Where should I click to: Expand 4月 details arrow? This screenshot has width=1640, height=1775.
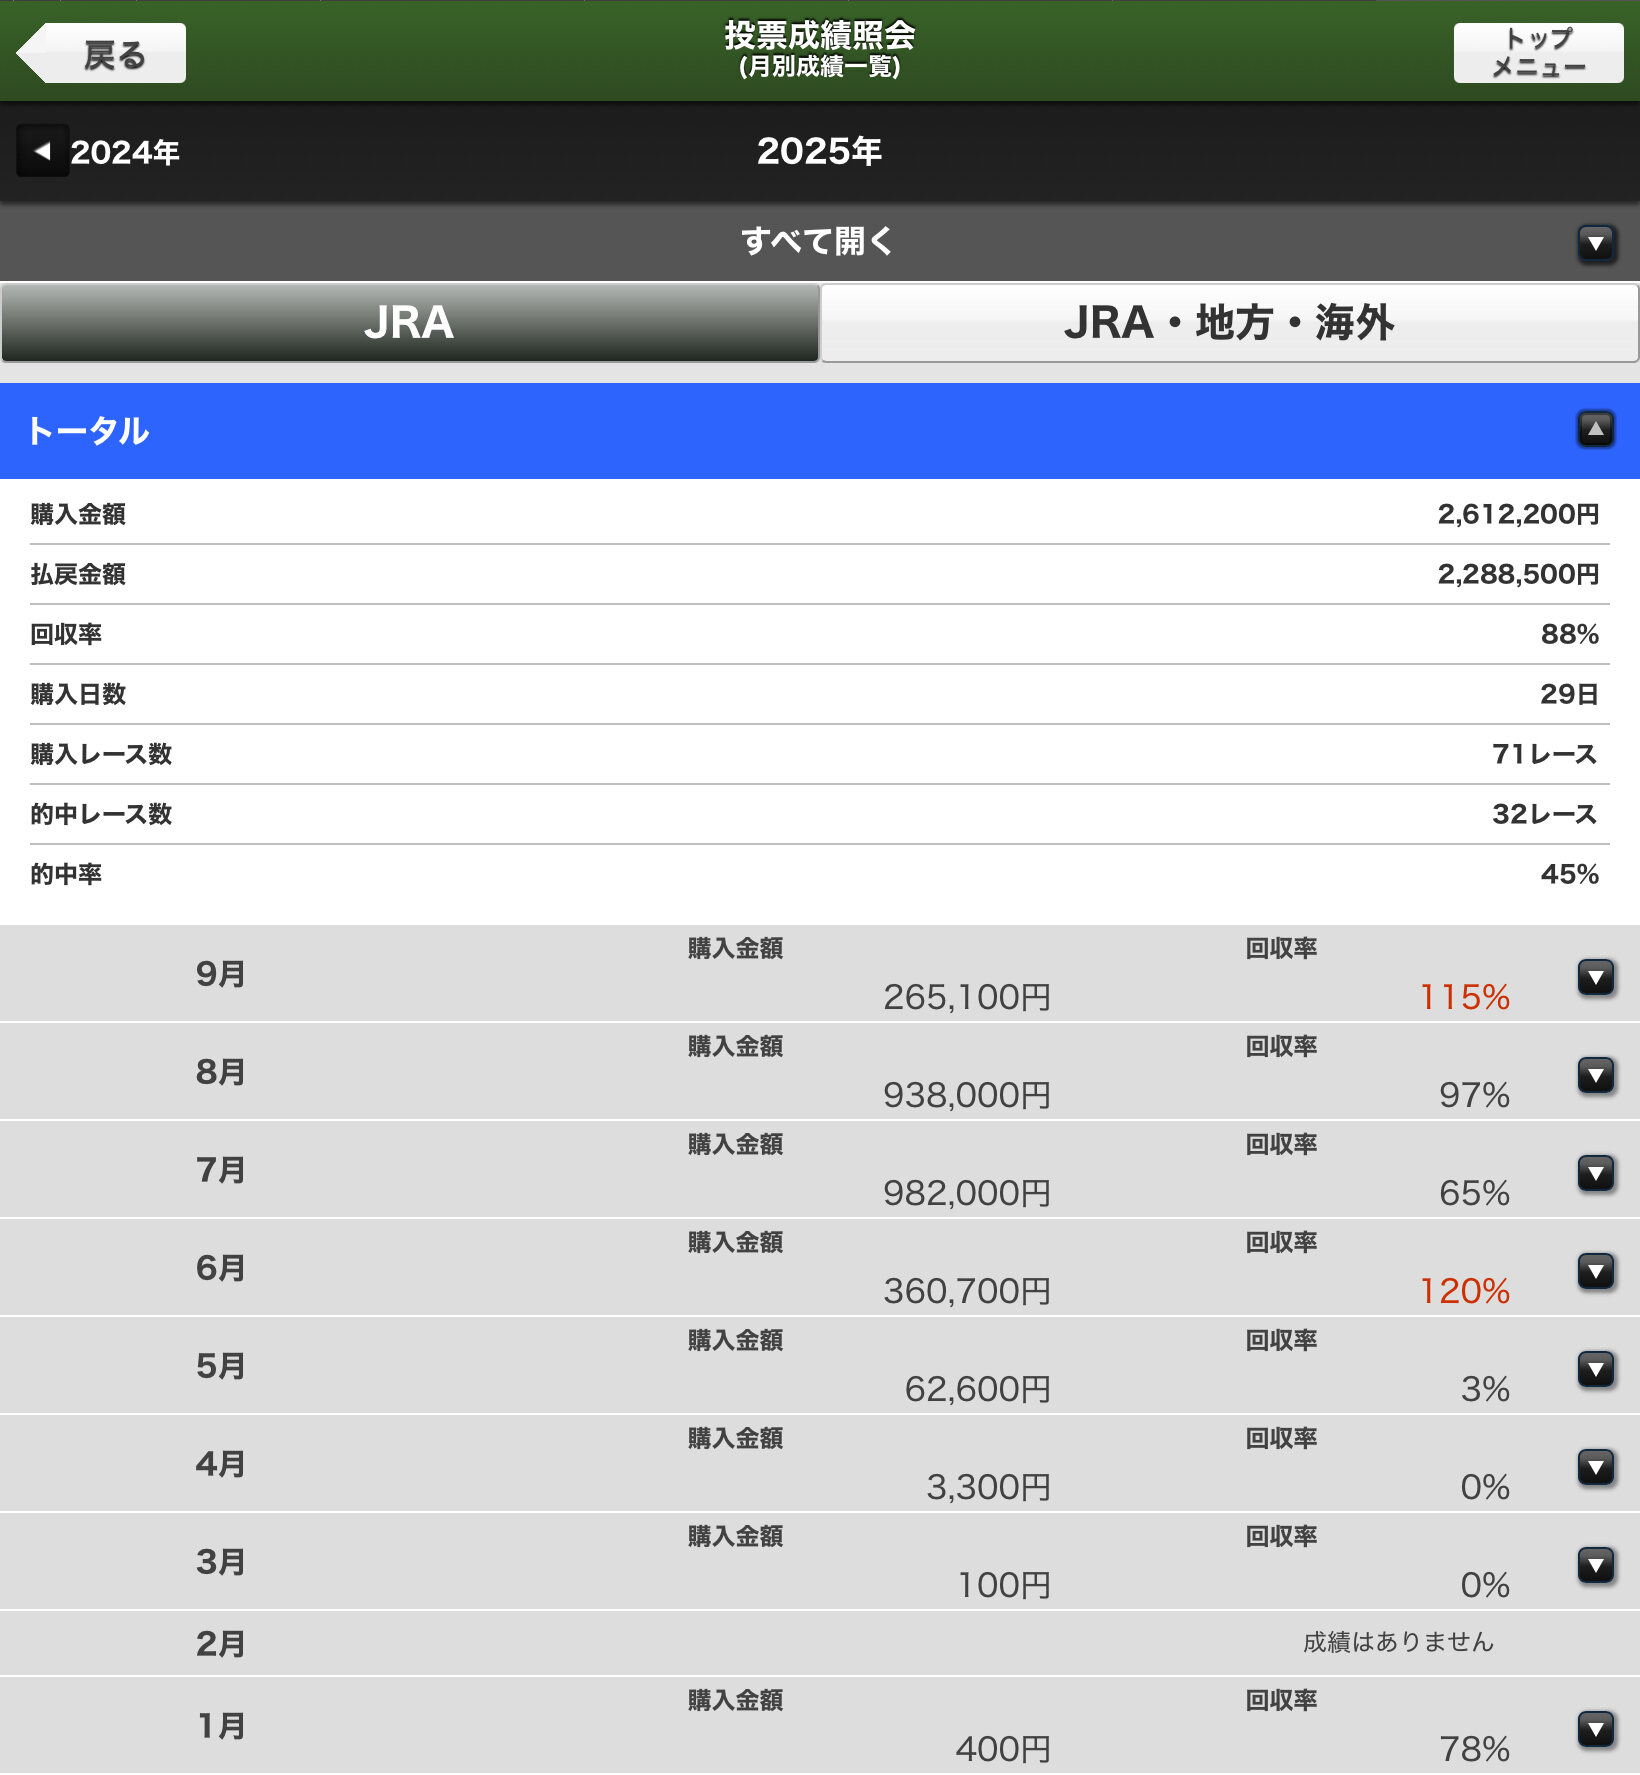(1596, 1467)
